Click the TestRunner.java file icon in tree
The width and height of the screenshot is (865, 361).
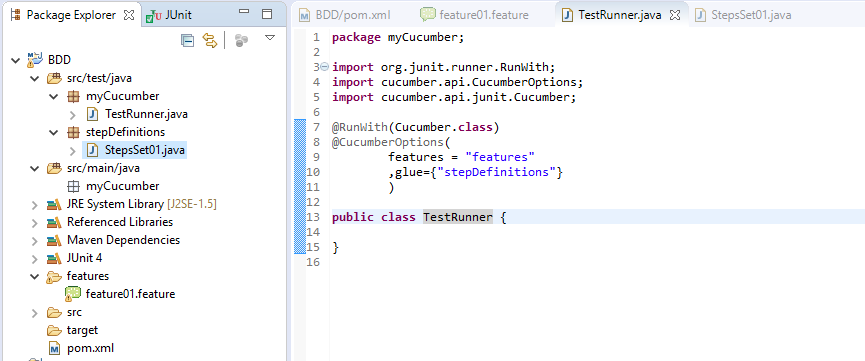click(x=93, y=114)
